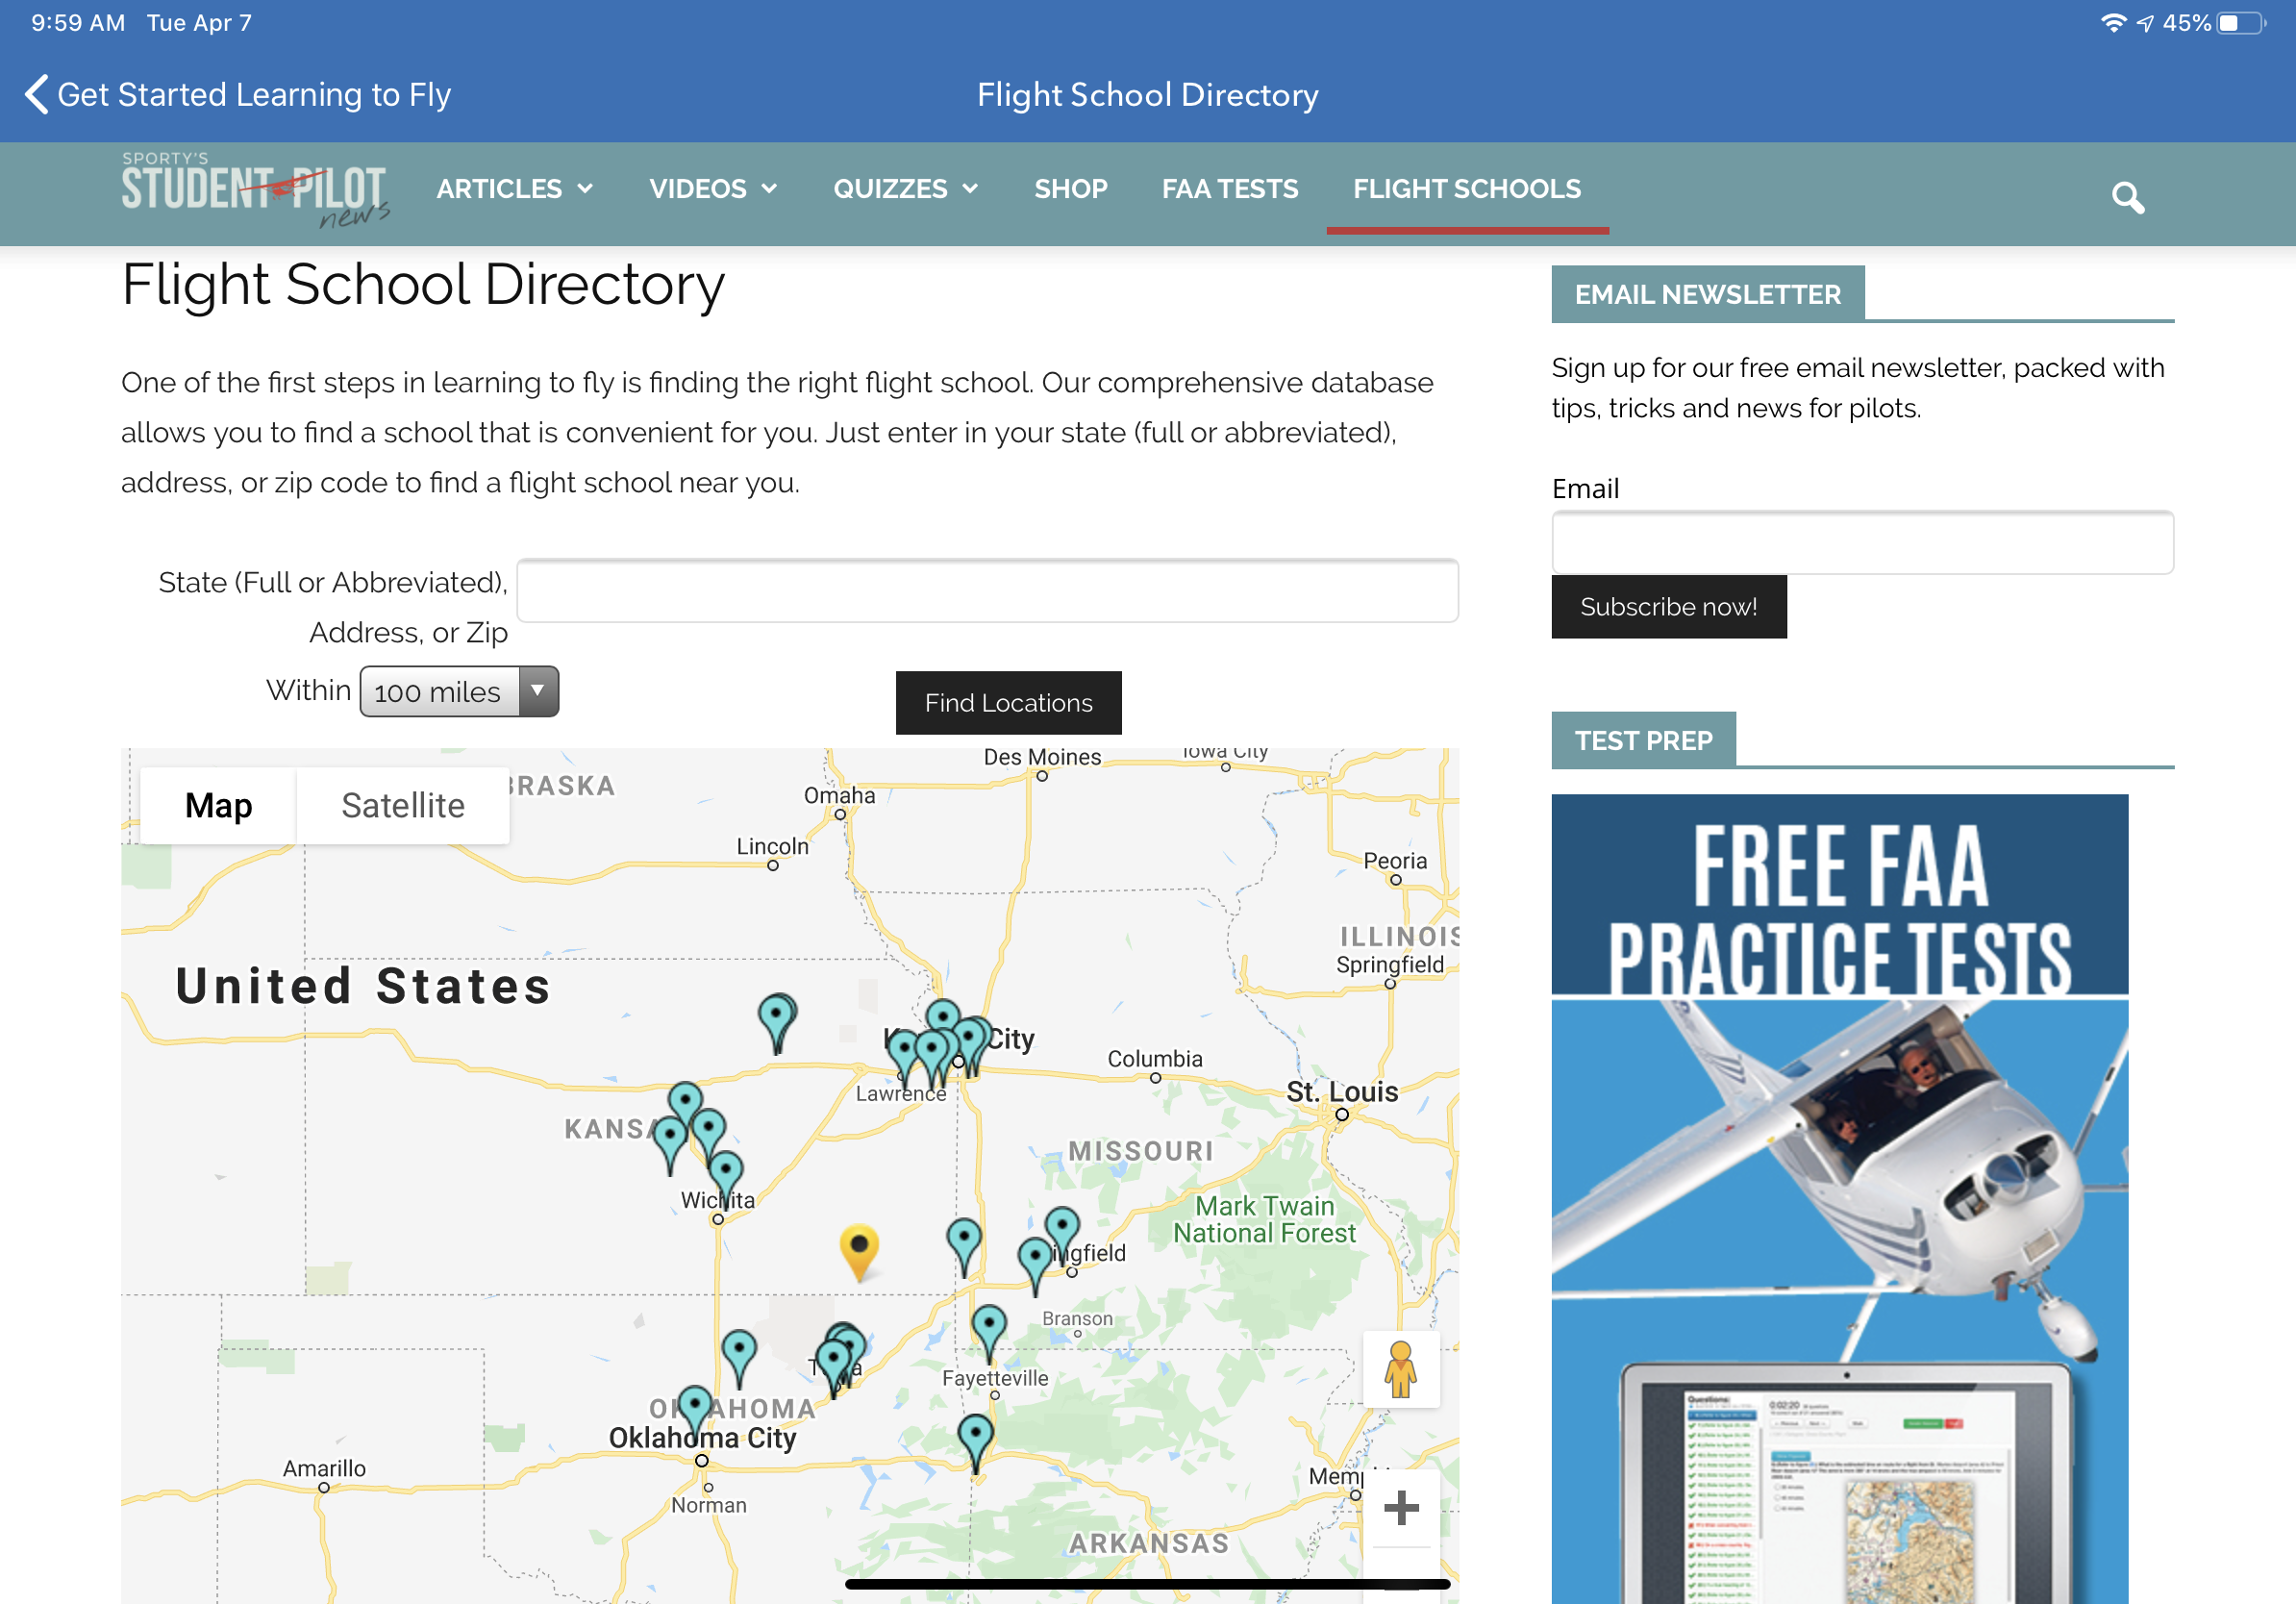Open the FAA Tests menu item
This screenshot has height=1604, width=2296.
[1229, 189]
